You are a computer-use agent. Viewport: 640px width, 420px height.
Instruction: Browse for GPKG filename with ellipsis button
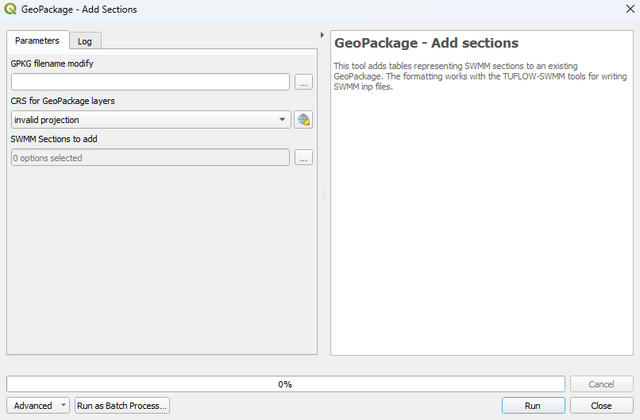(303, 82)
